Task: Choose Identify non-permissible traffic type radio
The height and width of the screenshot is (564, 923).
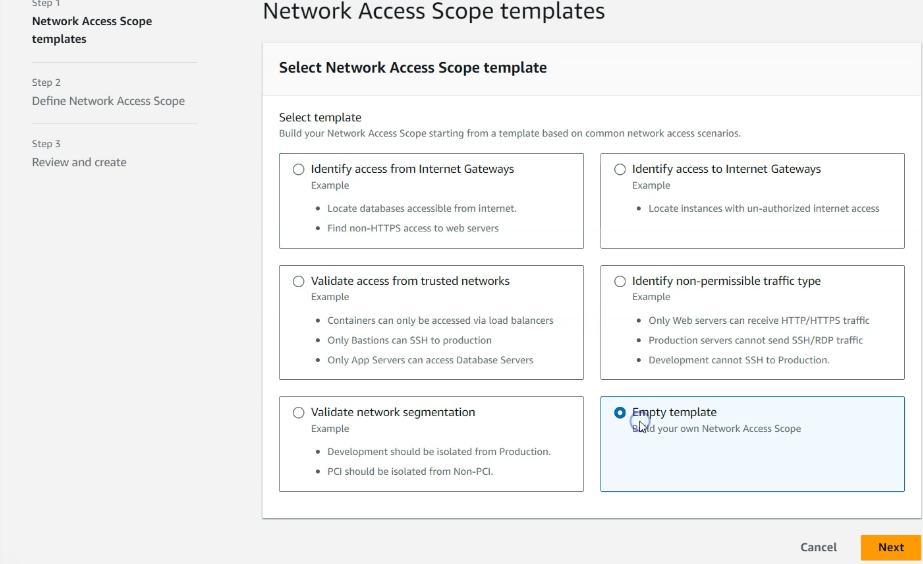Action: (620, 281)
